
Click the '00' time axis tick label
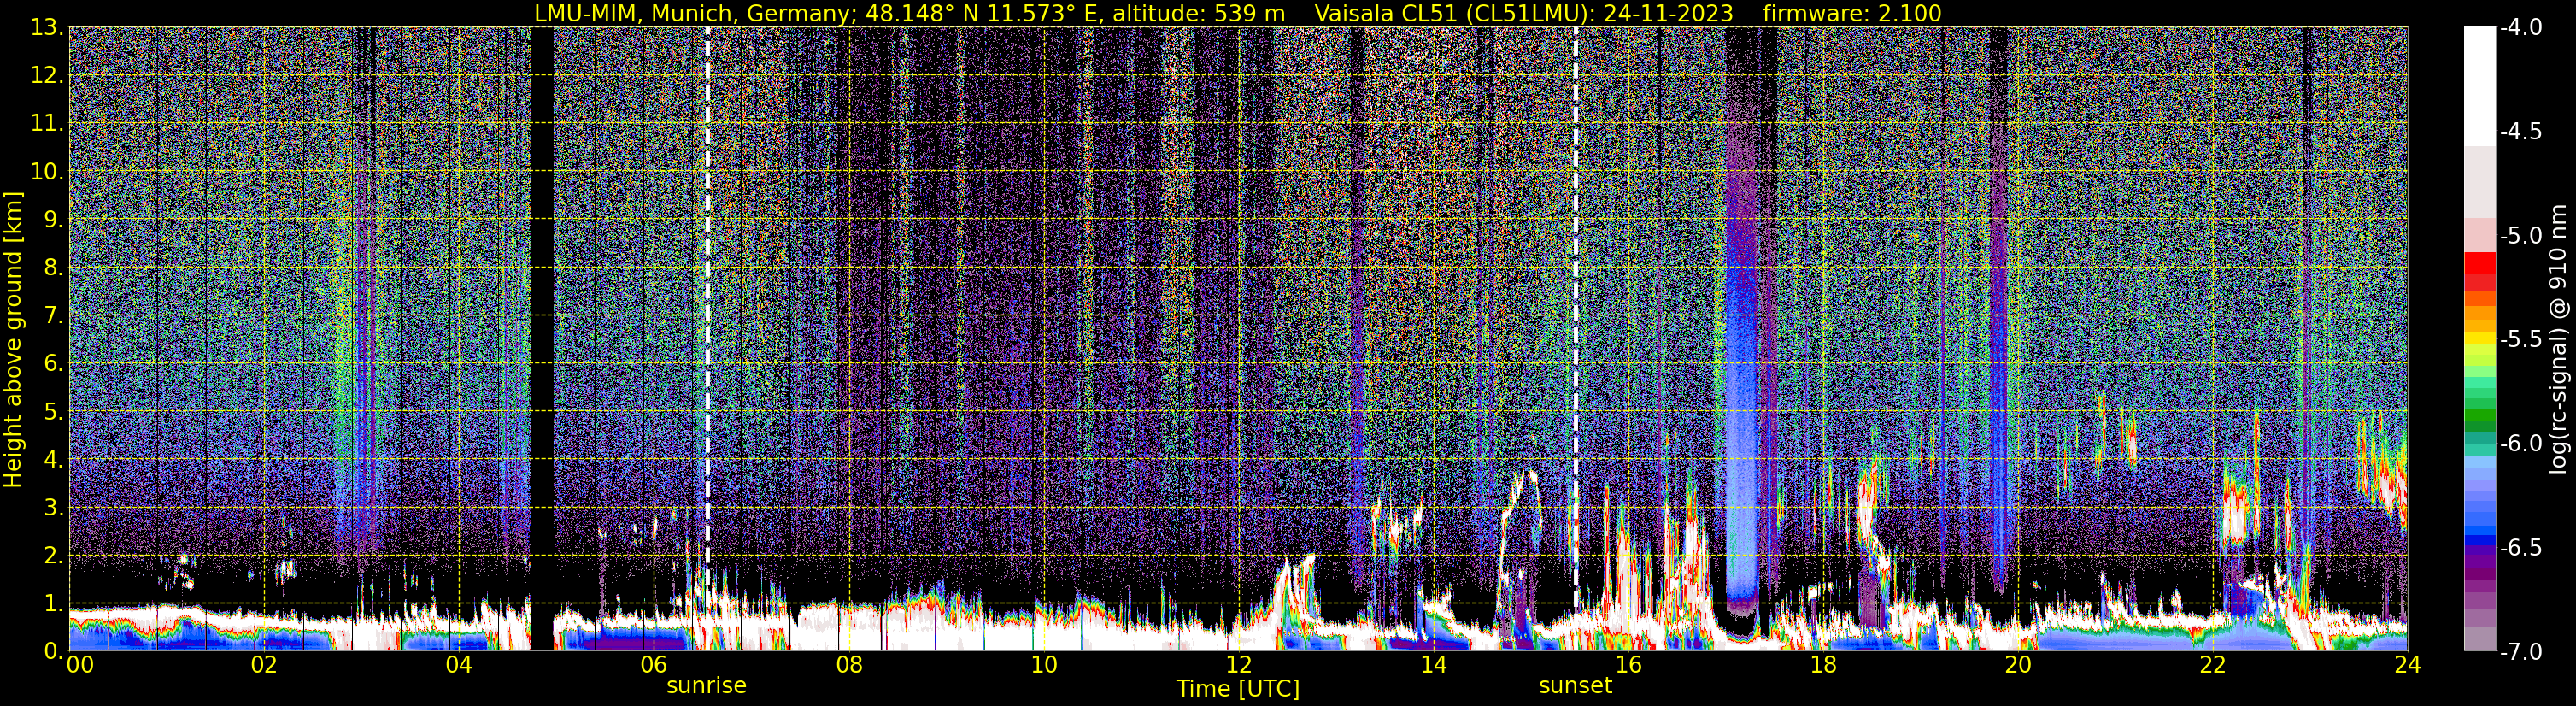[80, 665]
